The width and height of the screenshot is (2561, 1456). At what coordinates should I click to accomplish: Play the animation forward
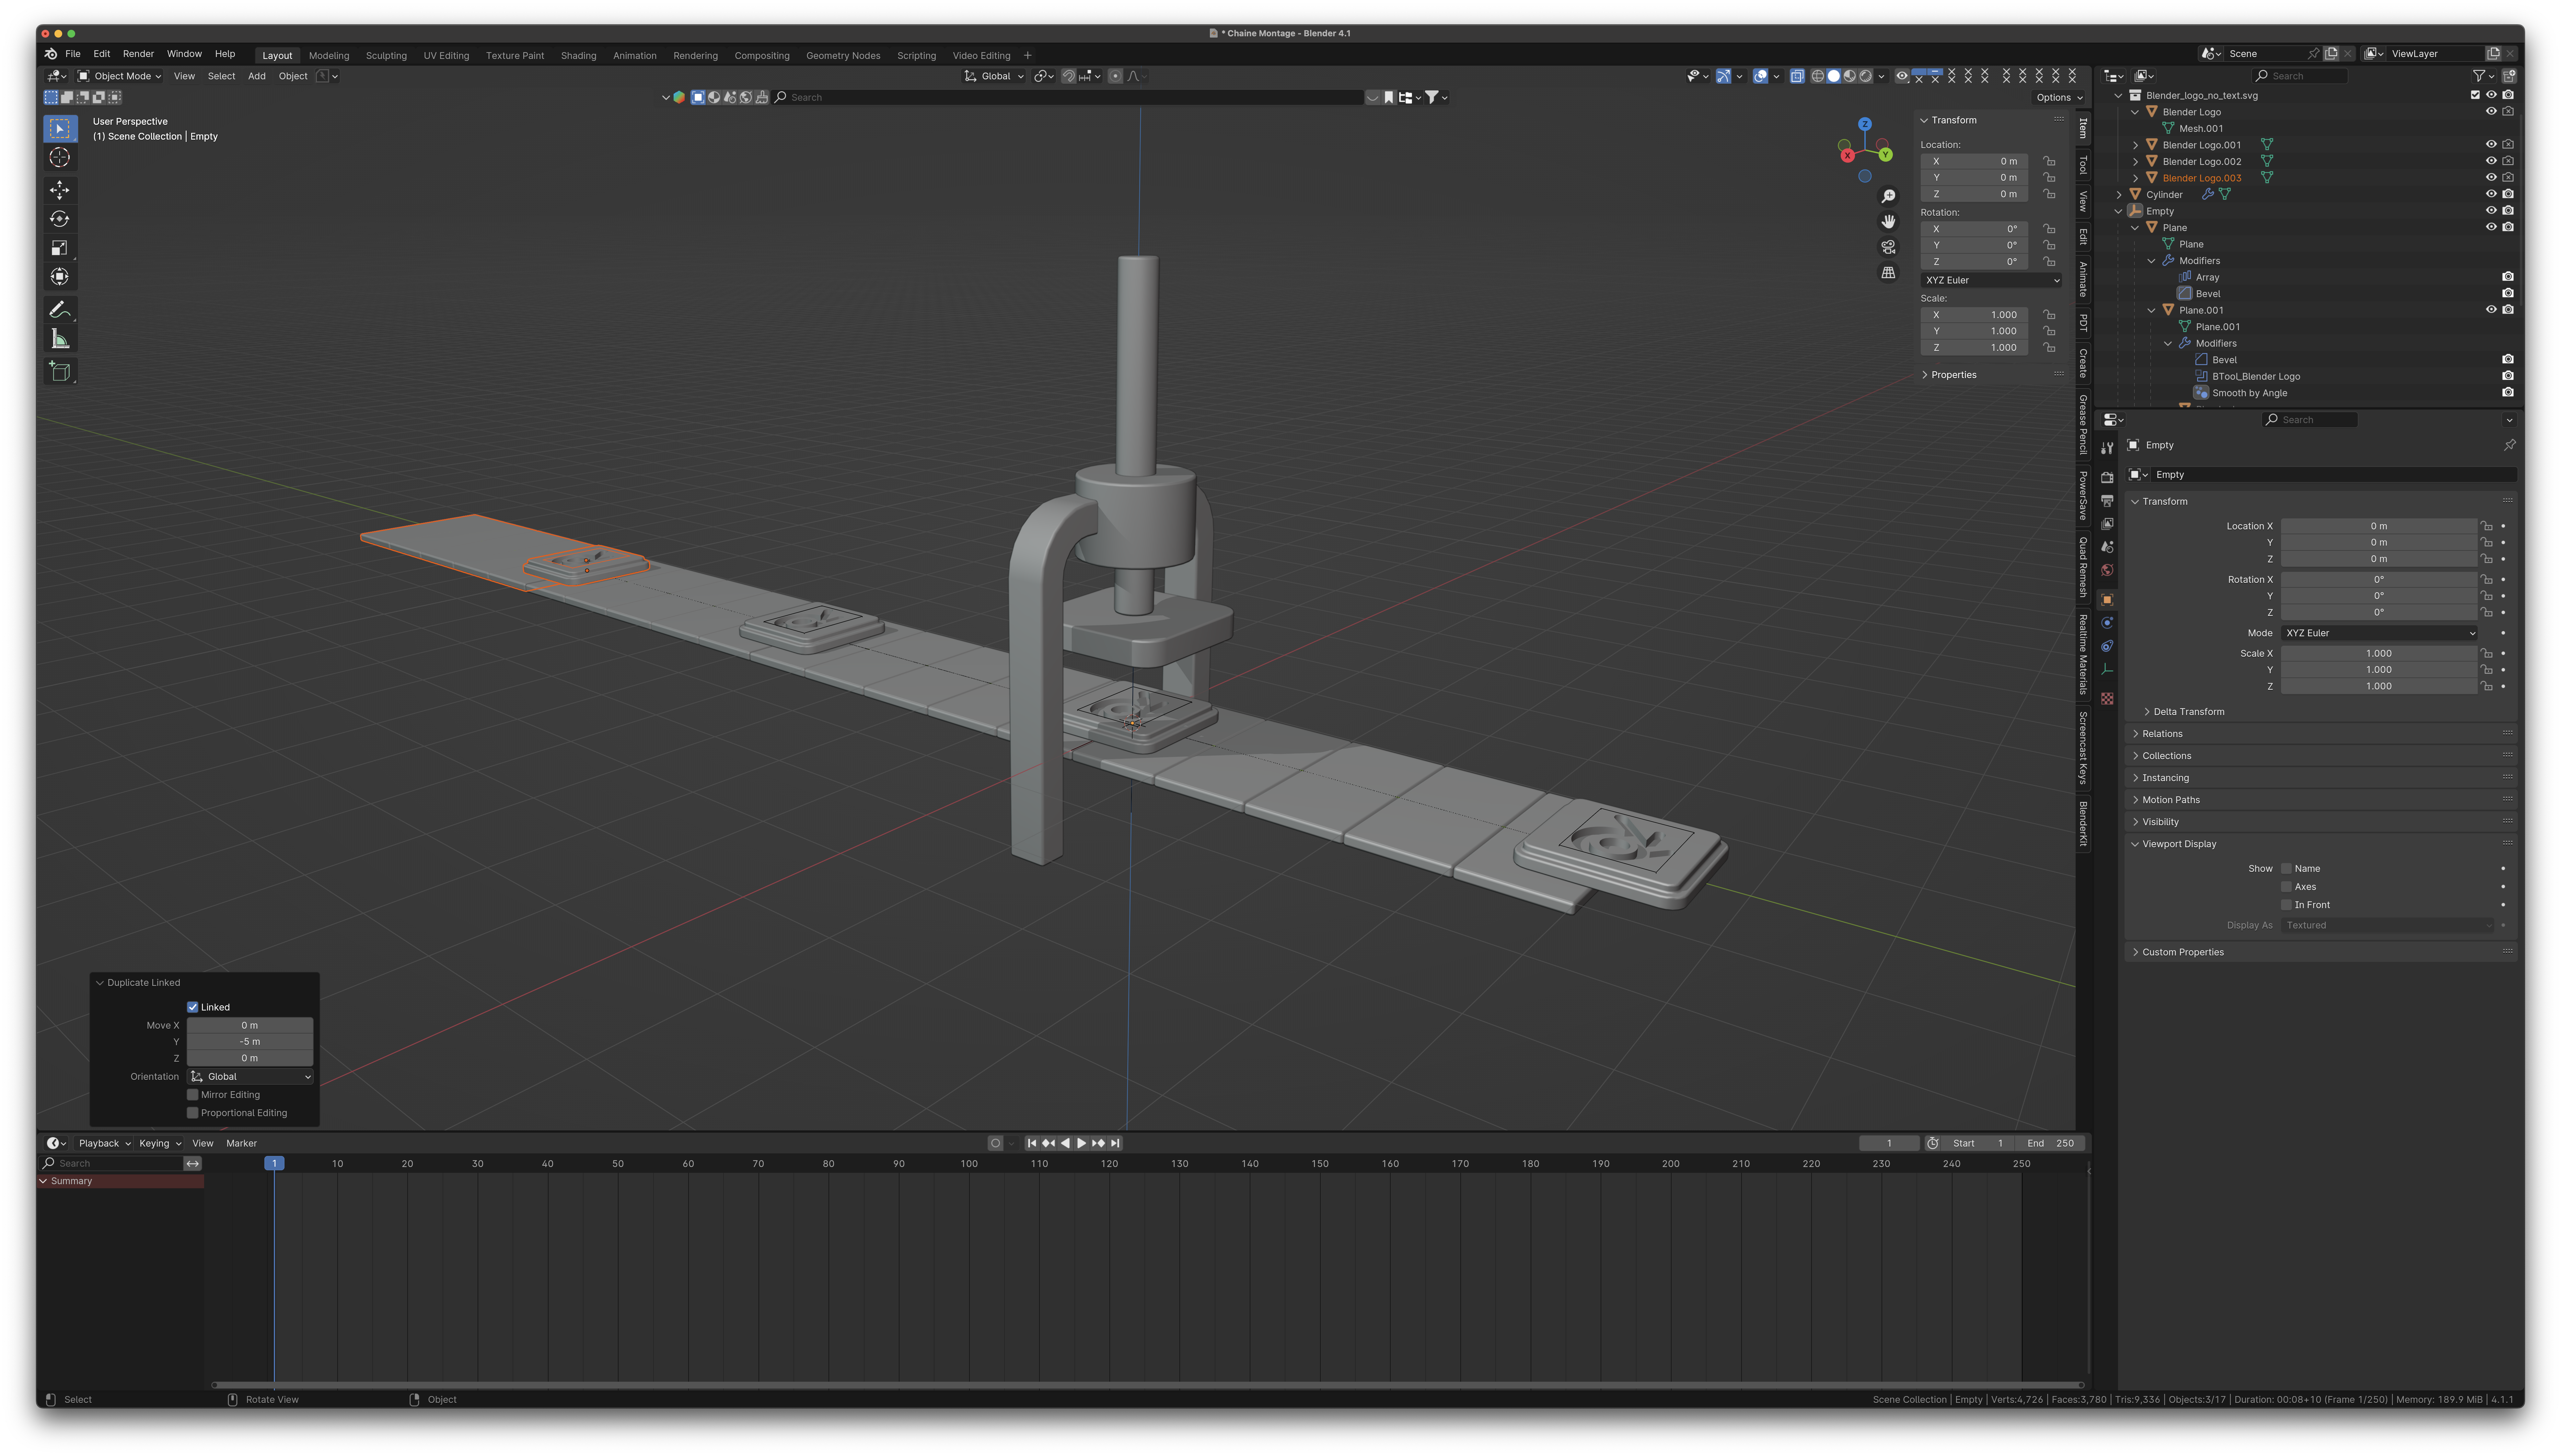[x=1081, y=1143]
